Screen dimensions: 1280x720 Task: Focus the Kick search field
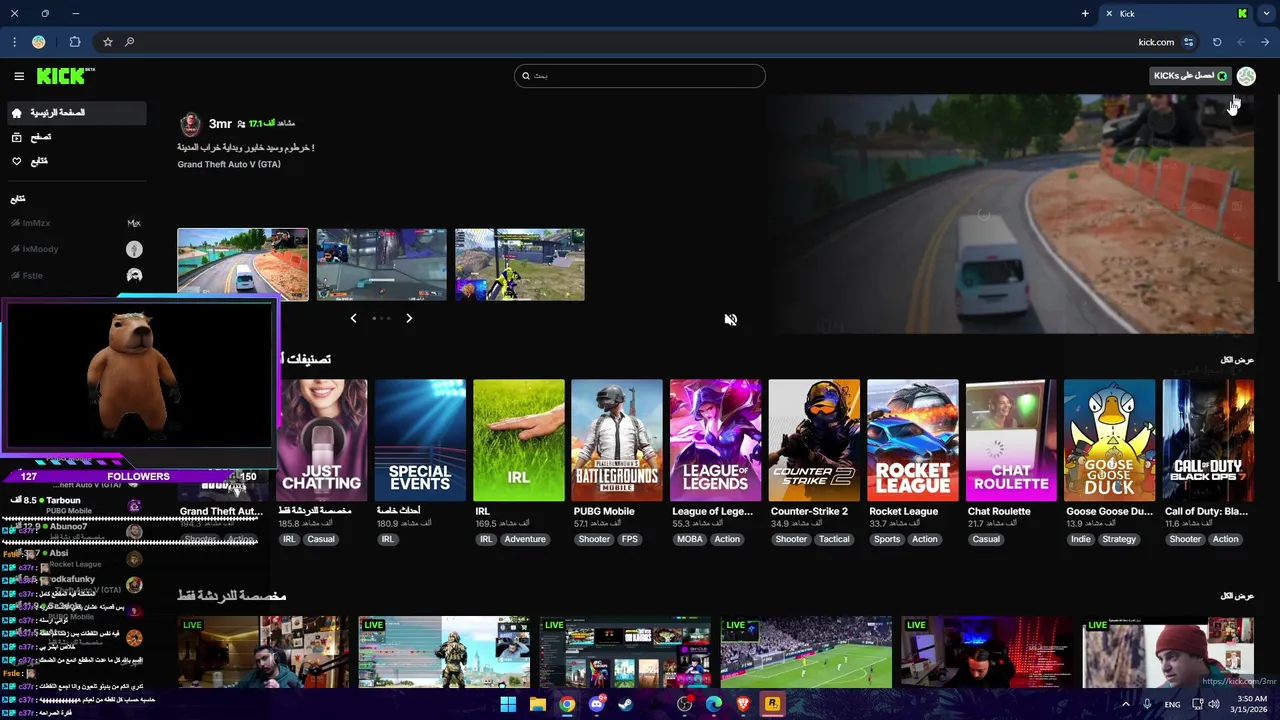tap(640, 76)
